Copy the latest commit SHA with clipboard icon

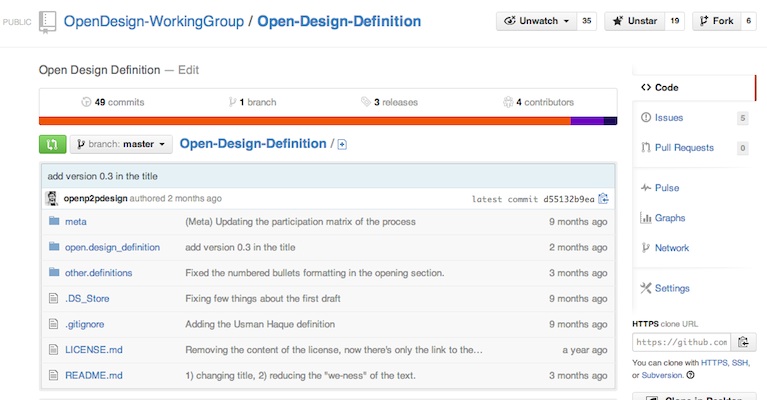(603, 199)
